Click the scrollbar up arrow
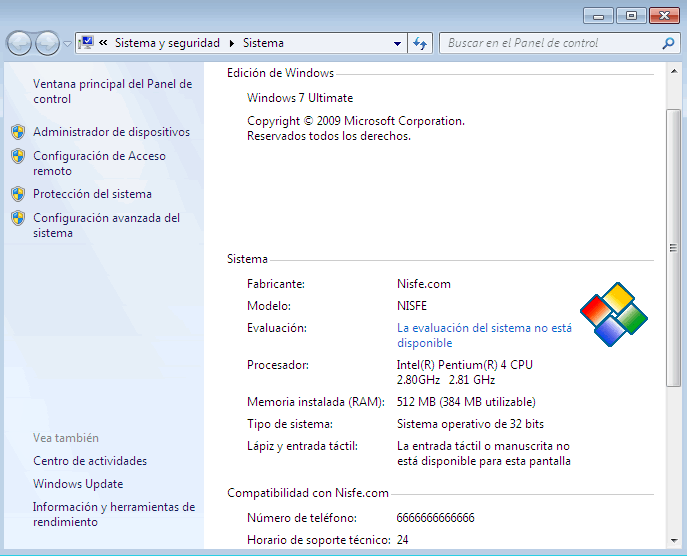 [x=674, y=71]
